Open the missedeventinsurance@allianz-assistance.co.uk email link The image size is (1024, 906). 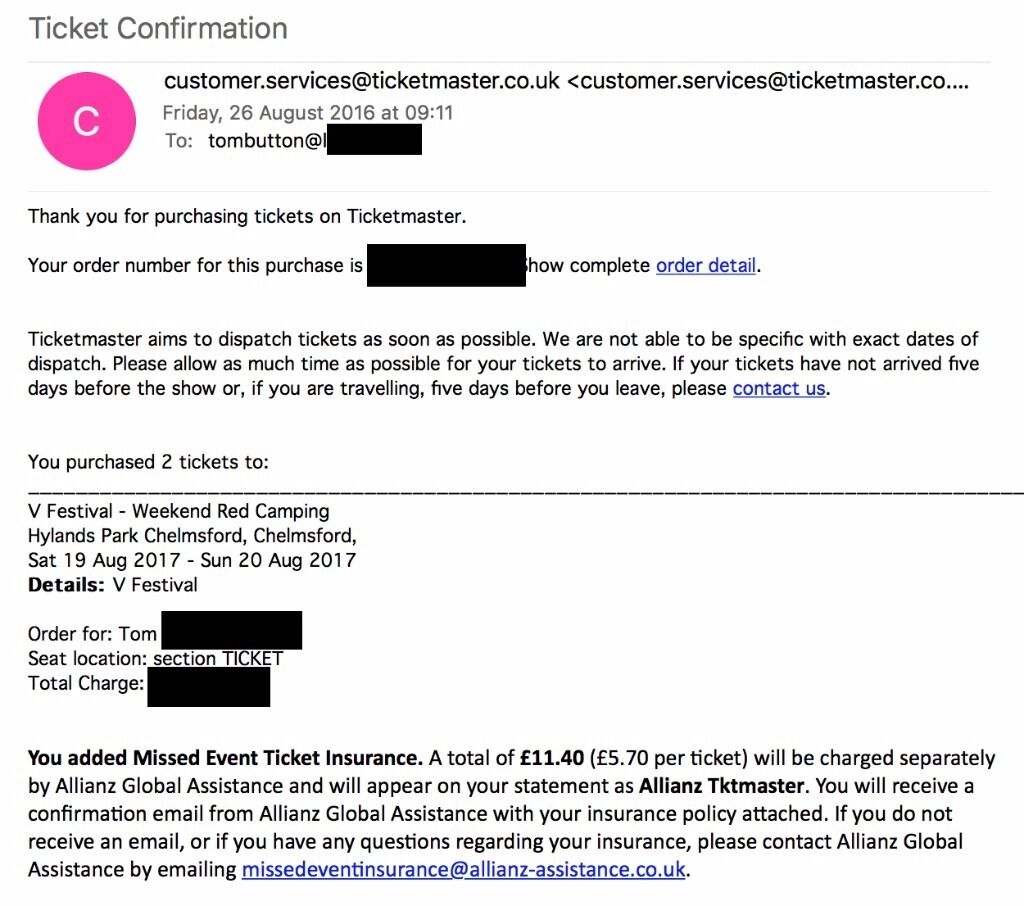464,869
